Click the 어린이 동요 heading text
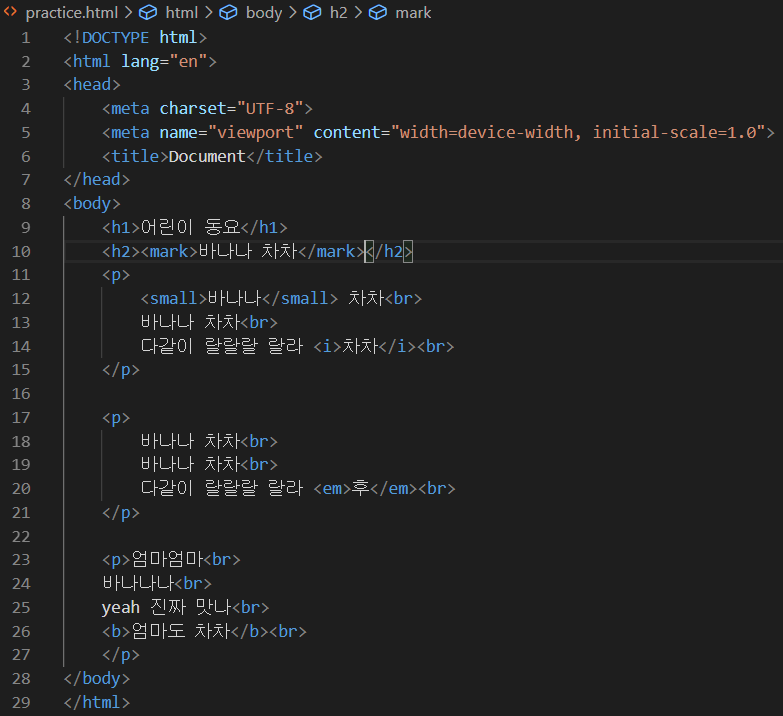The image size is (783, 716). point(190,227)
